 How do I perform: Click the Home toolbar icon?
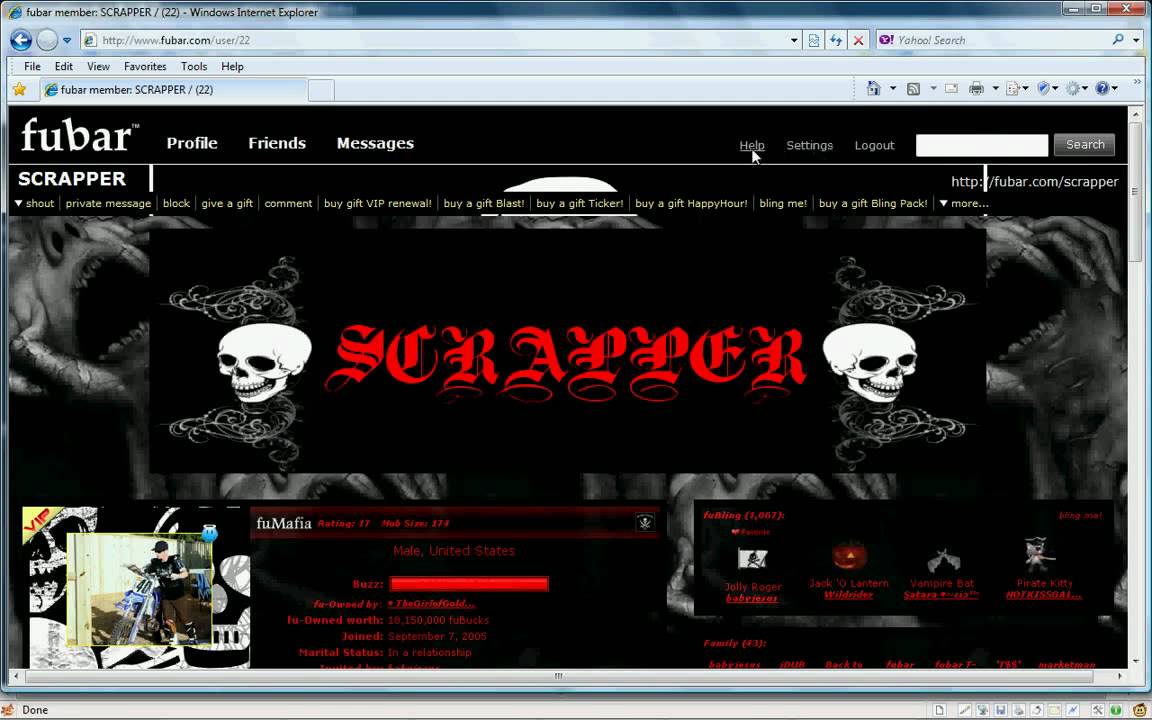pyautogui.click(x=874, y=89)
